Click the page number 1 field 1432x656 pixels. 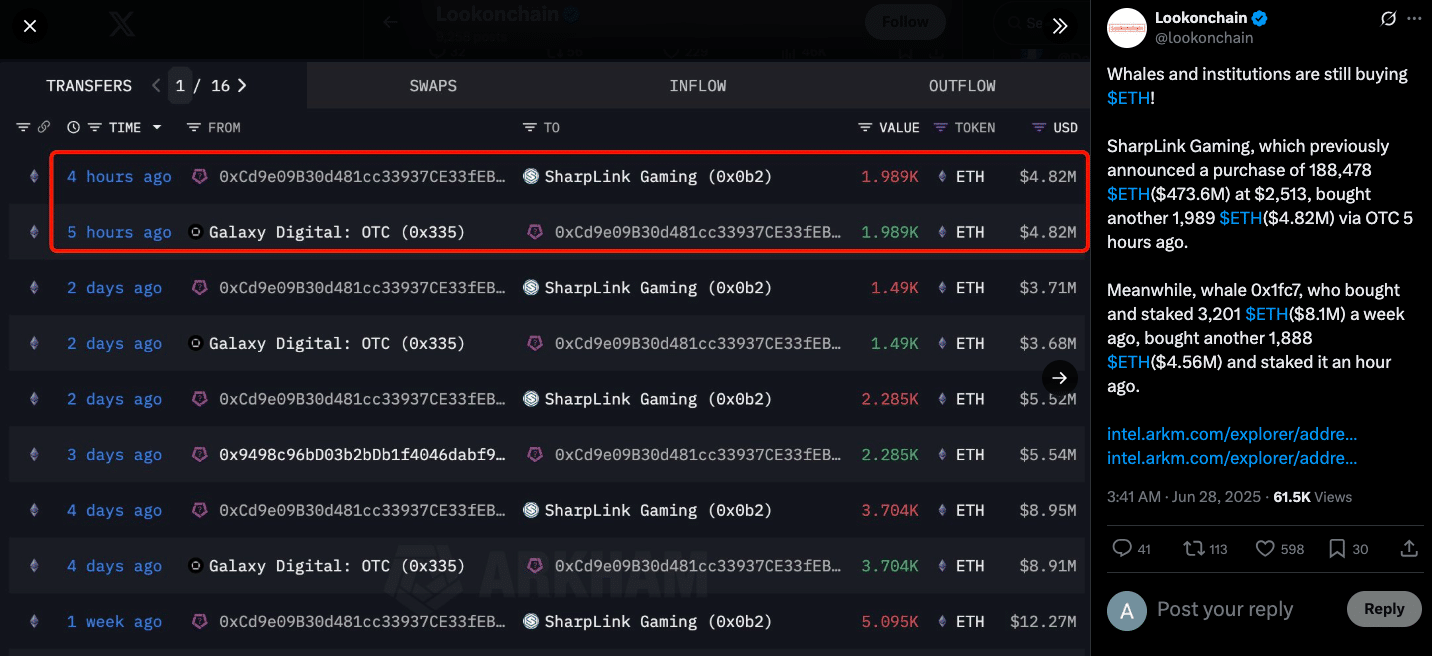(x=180, y=86)
